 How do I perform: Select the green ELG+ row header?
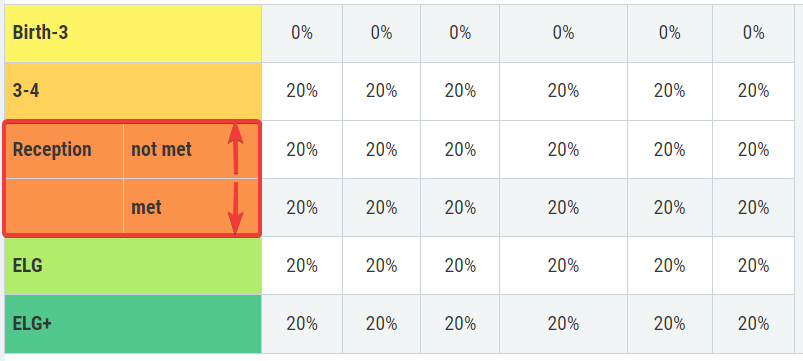(x=133, y=324)
